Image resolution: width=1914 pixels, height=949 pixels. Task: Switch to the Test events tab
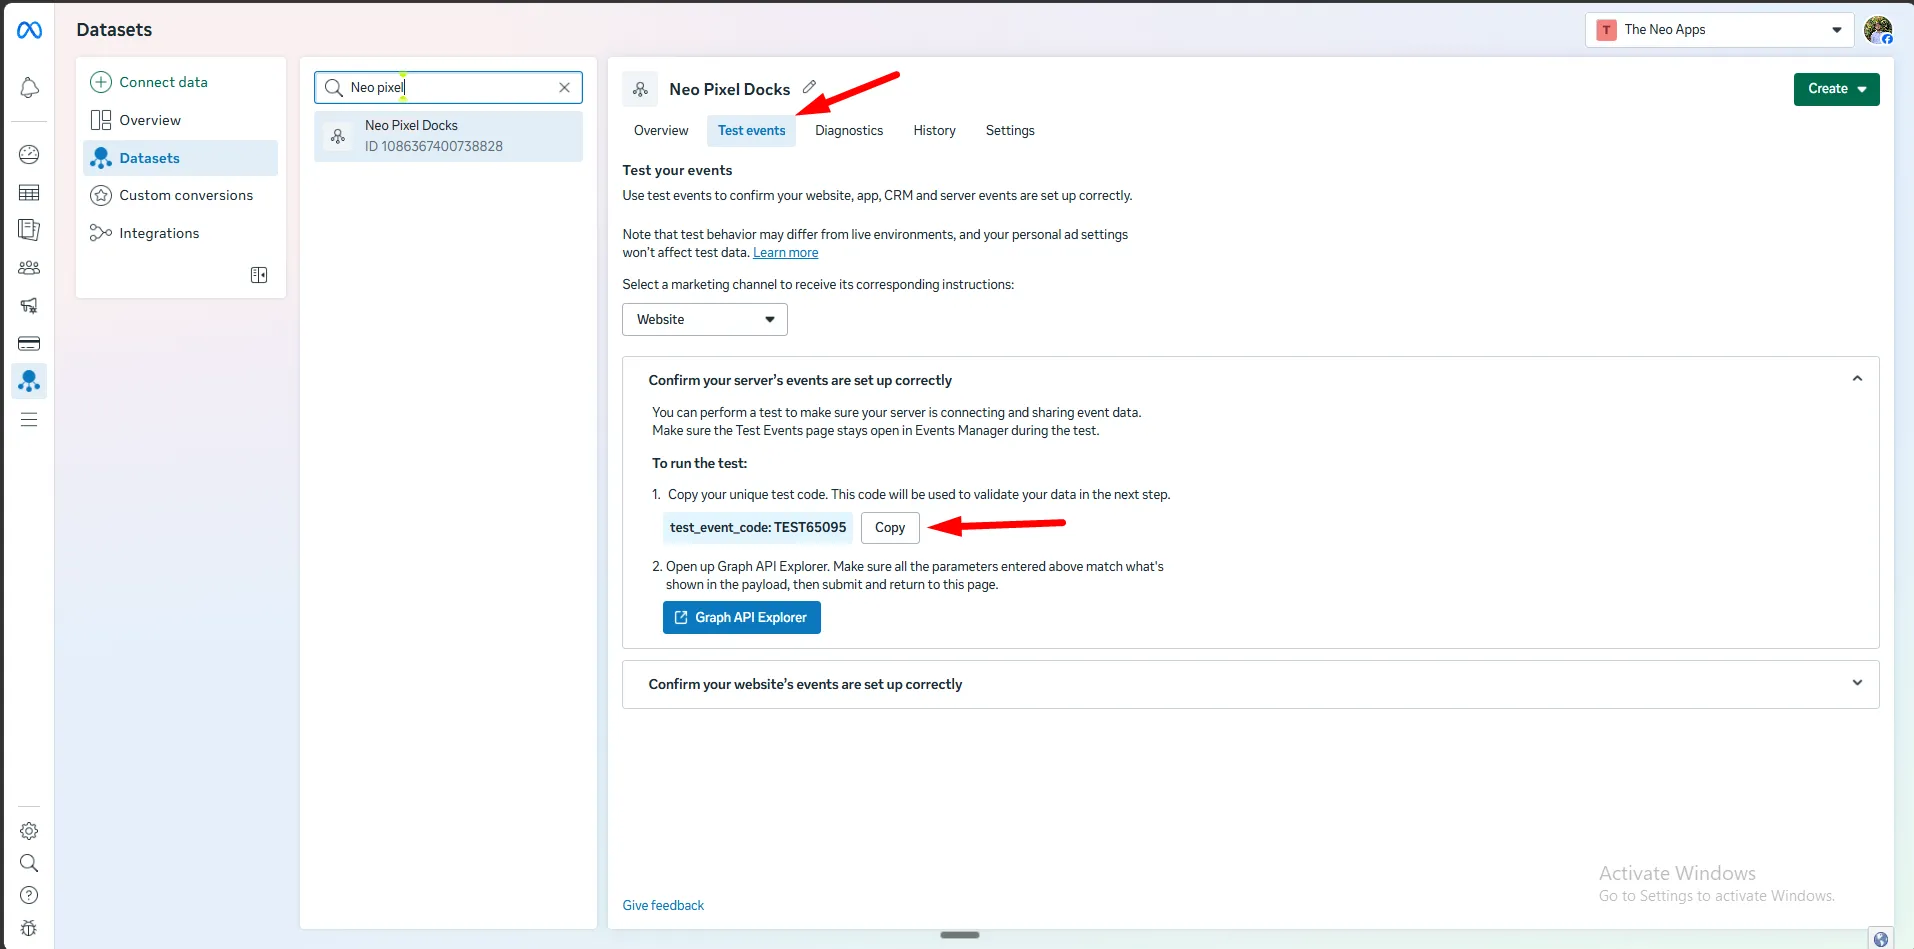pos(752,131)
